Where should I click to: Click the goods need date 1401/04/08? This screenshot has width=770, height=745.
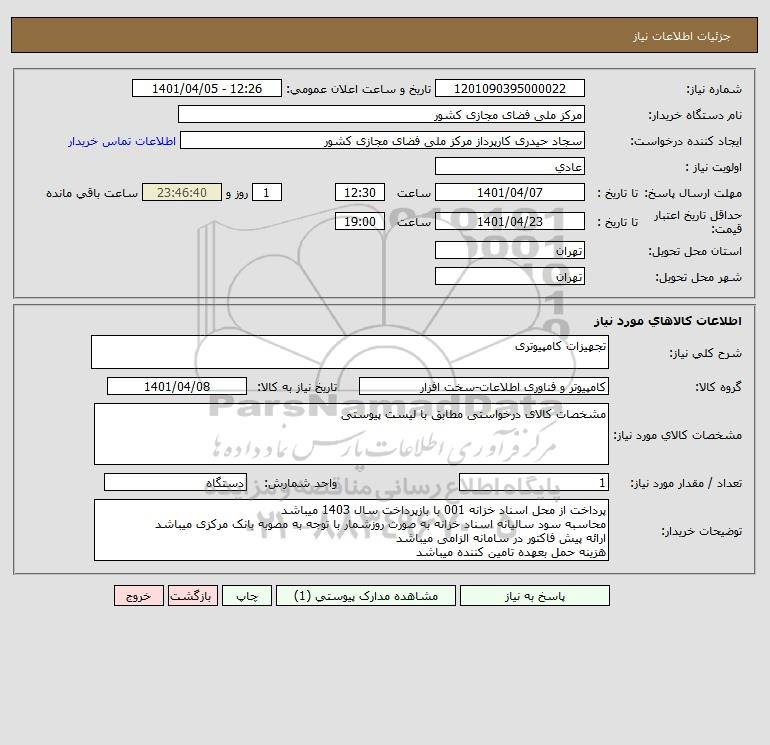pyautogui.click(x=177, y=386)
